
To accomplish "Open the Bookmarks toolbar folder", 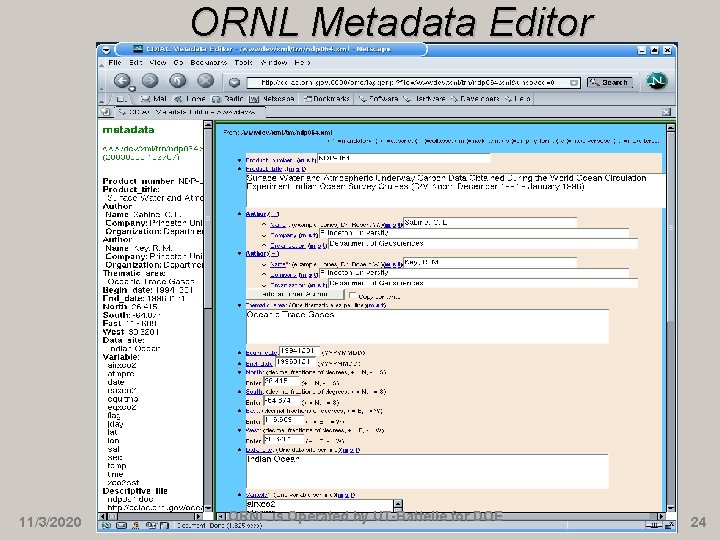I will click(326, 99).
